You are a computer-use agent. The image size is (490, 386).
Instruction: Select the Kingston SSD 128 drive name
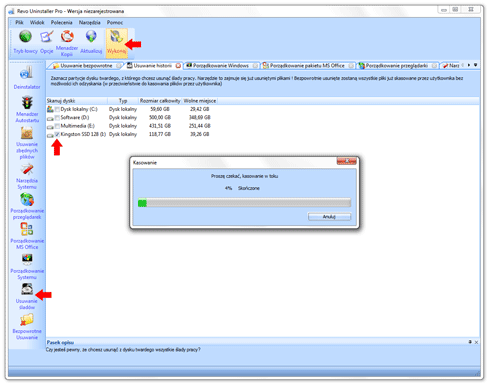pyautogui.click(x=83, y=134)
